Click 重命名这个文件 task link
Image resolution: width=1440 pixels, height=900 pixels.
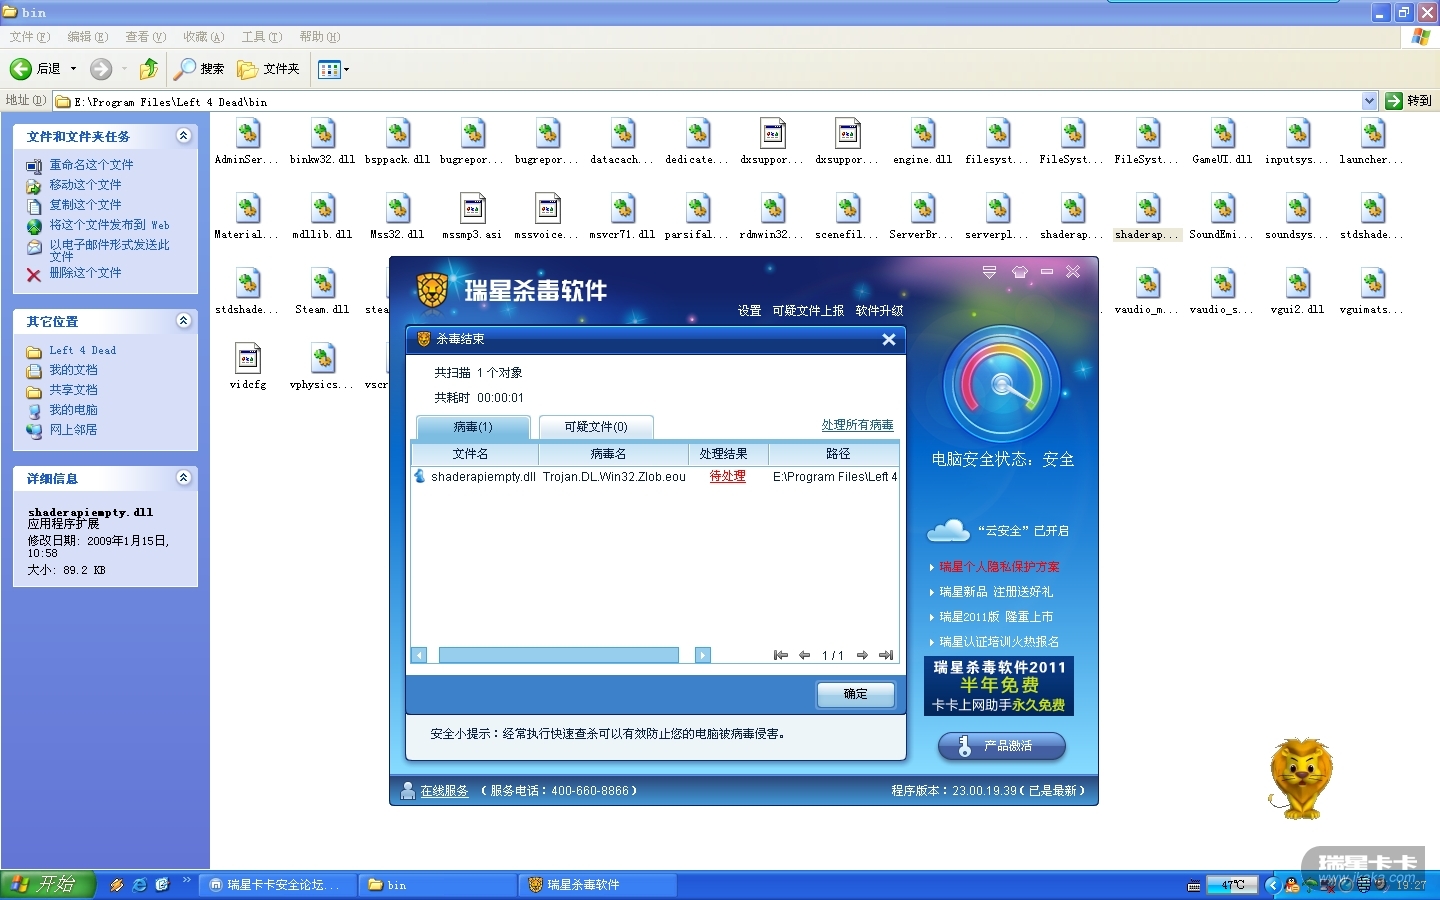pos(91,165)
